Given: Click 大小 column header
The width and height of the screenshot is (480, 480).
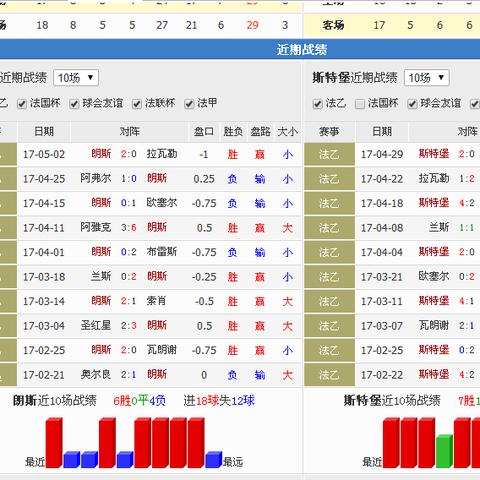Looking at the screenshot, I should click(x=287, y=132).
